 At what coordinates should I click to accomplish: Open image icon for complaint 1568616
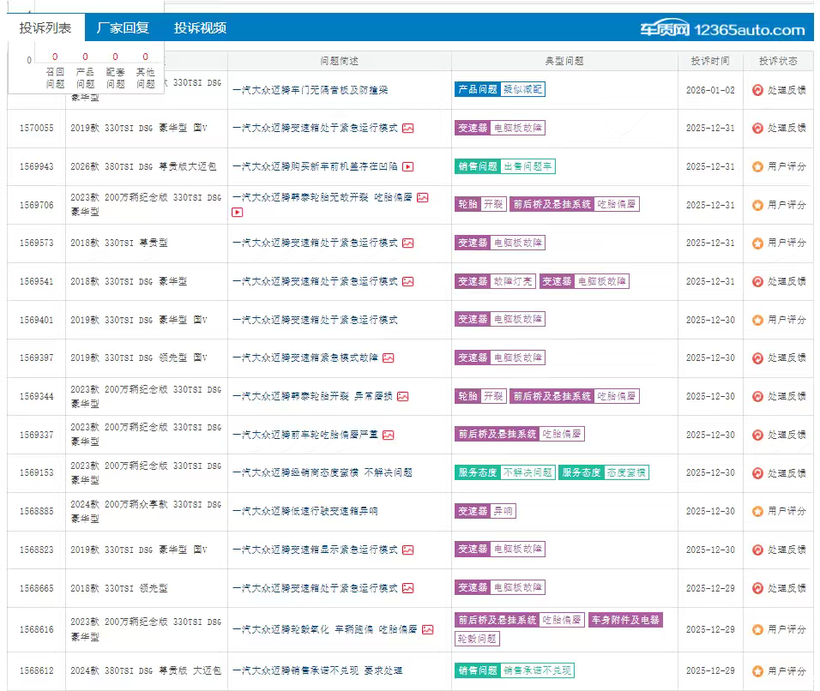click(x=427, y=630)
